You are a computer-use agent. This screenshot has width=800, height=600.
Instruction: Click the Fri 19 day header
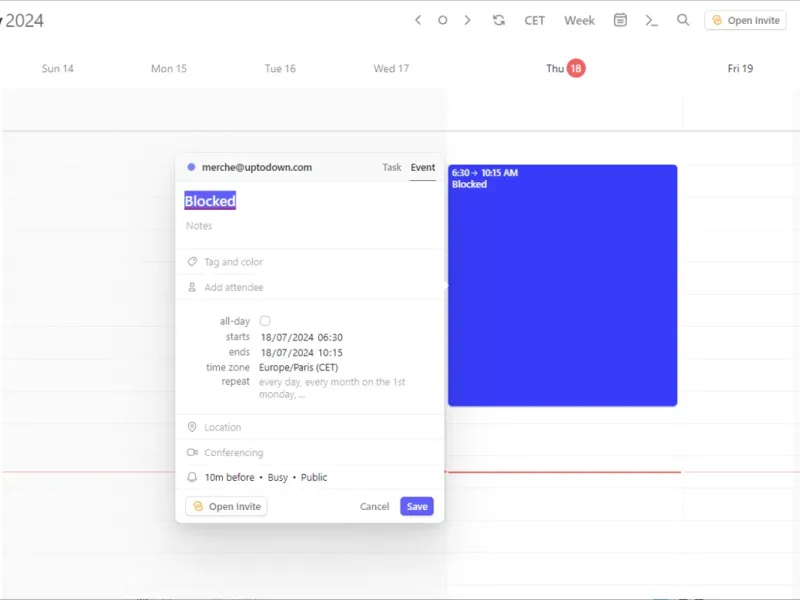click(740, 68)
